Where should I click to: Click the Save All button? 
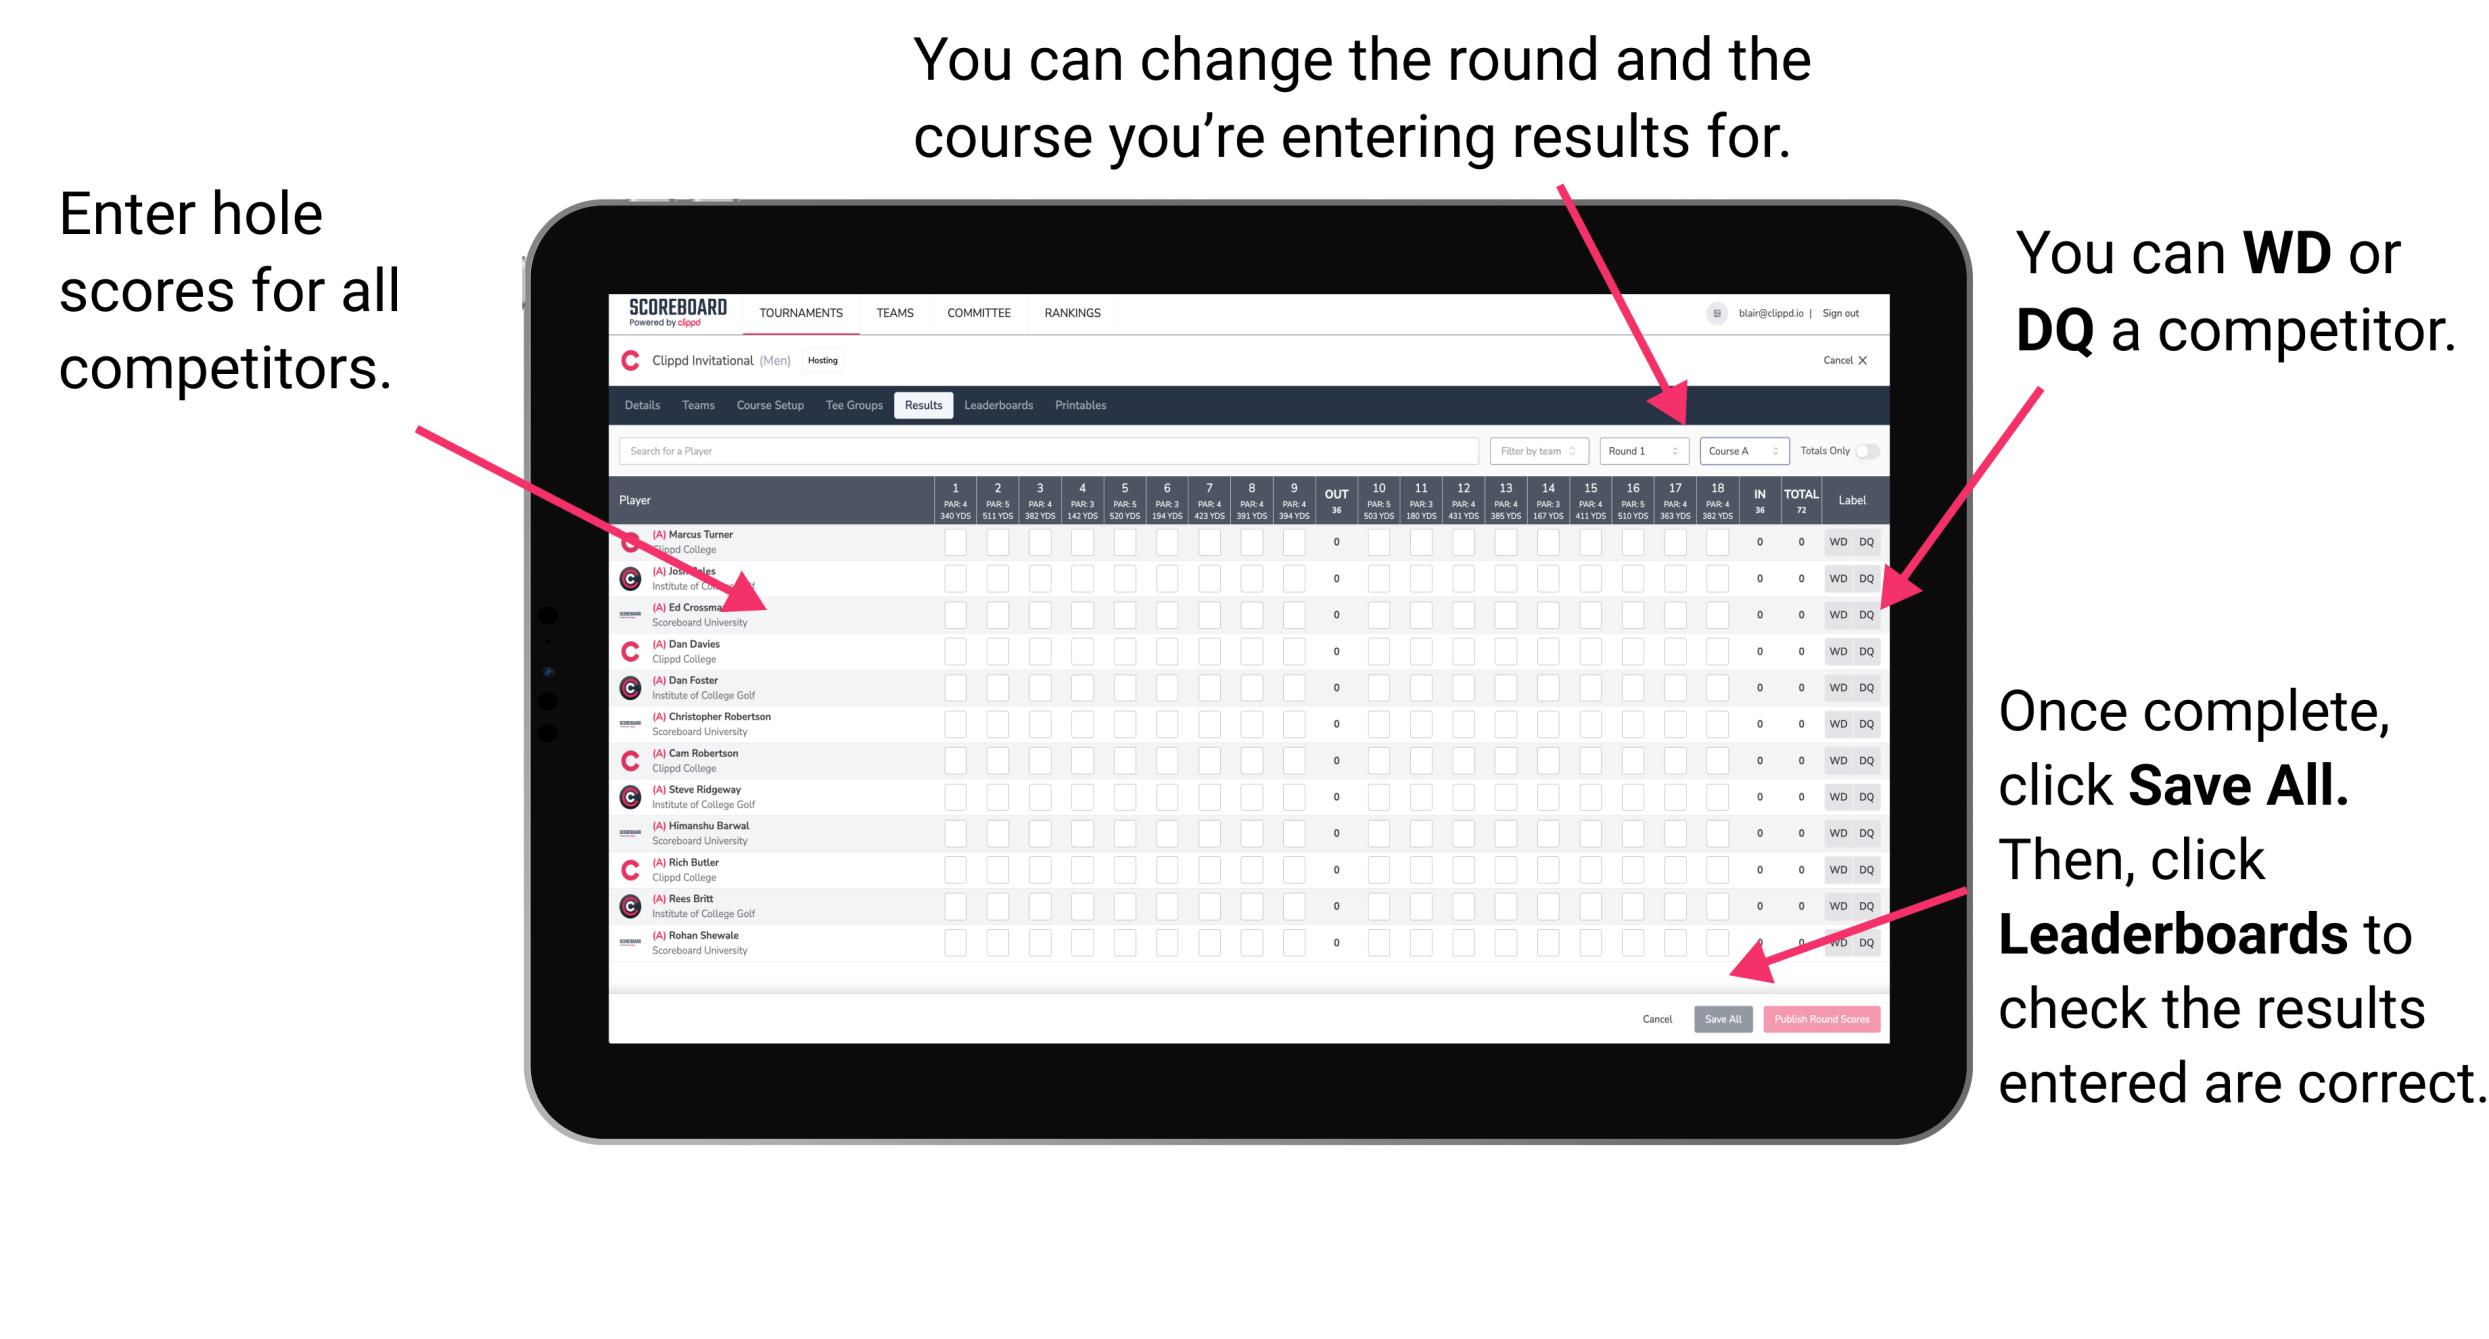click(1723, 1017)
